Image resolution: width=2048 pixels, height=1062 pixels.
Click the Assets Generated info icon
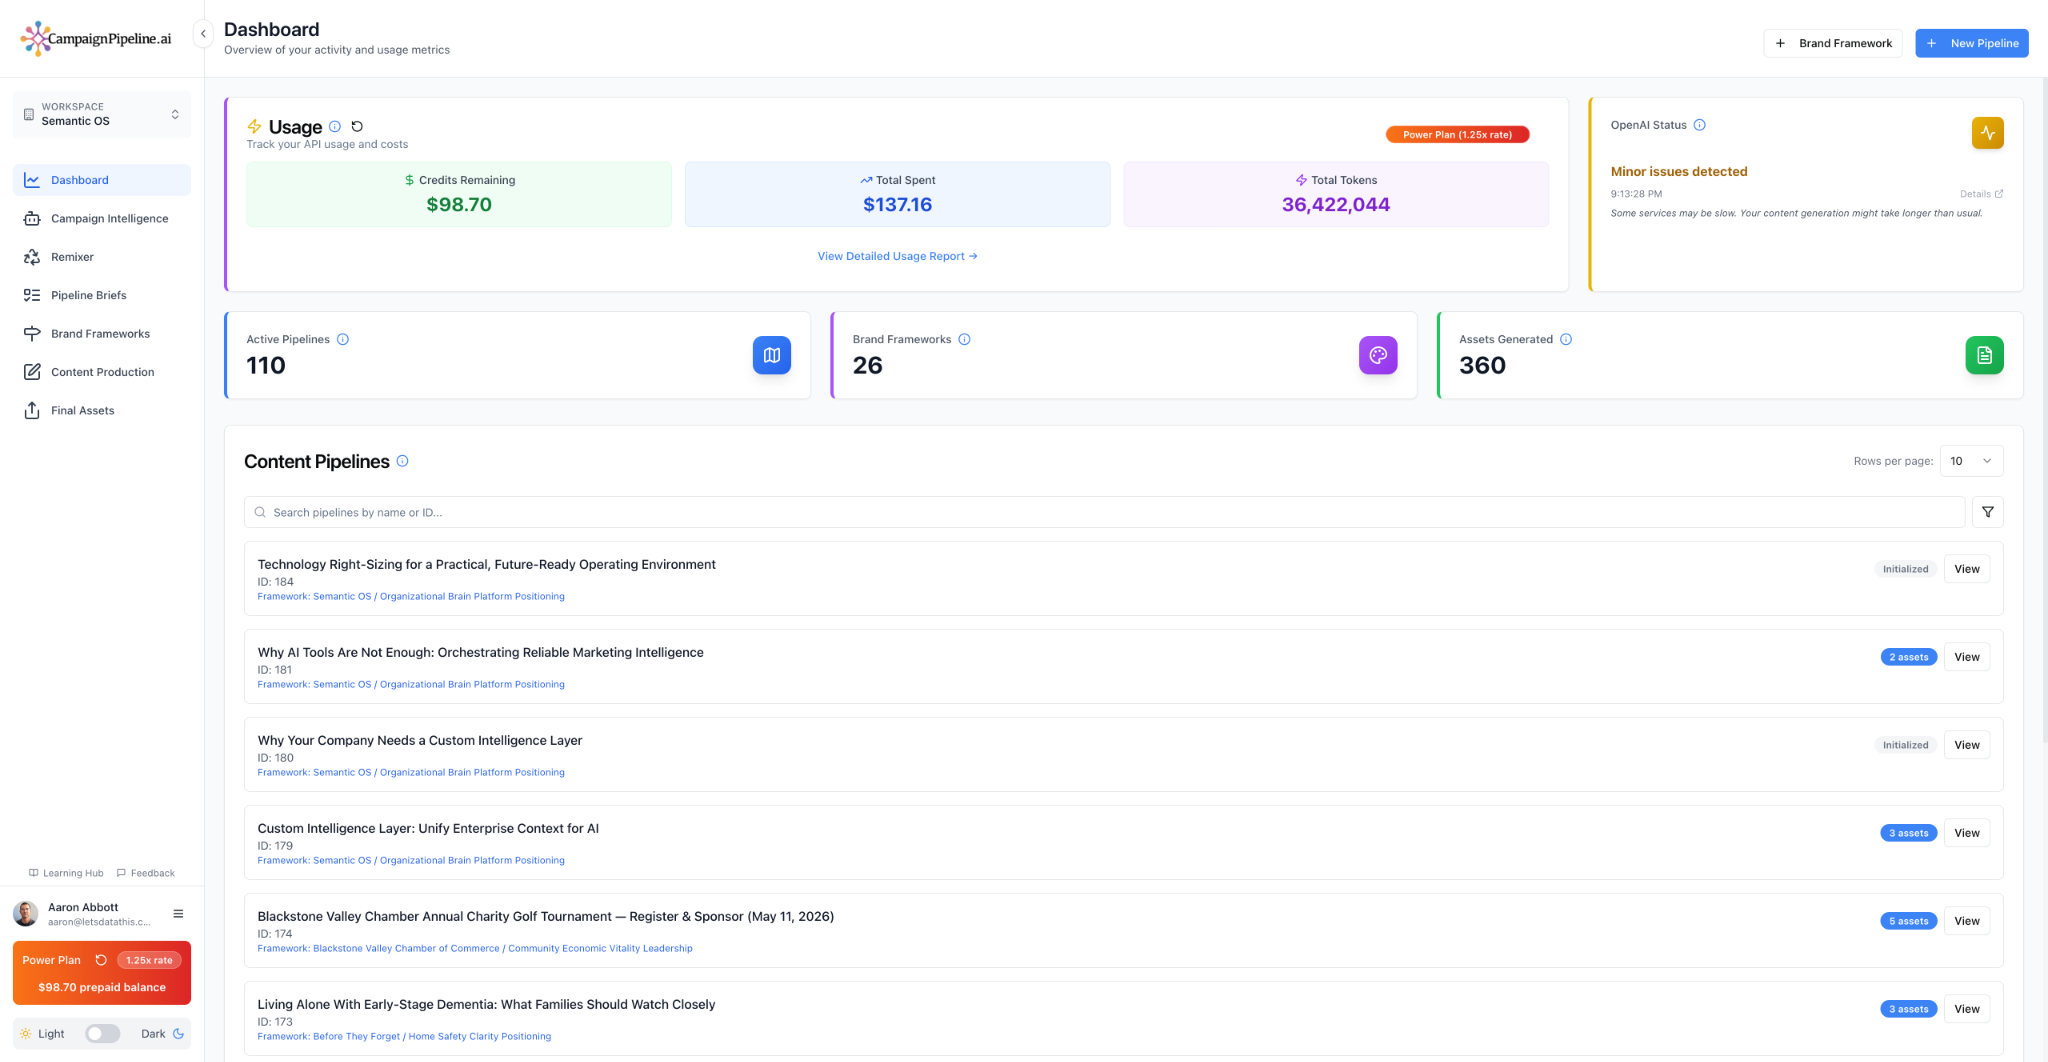pos(1566,339)
